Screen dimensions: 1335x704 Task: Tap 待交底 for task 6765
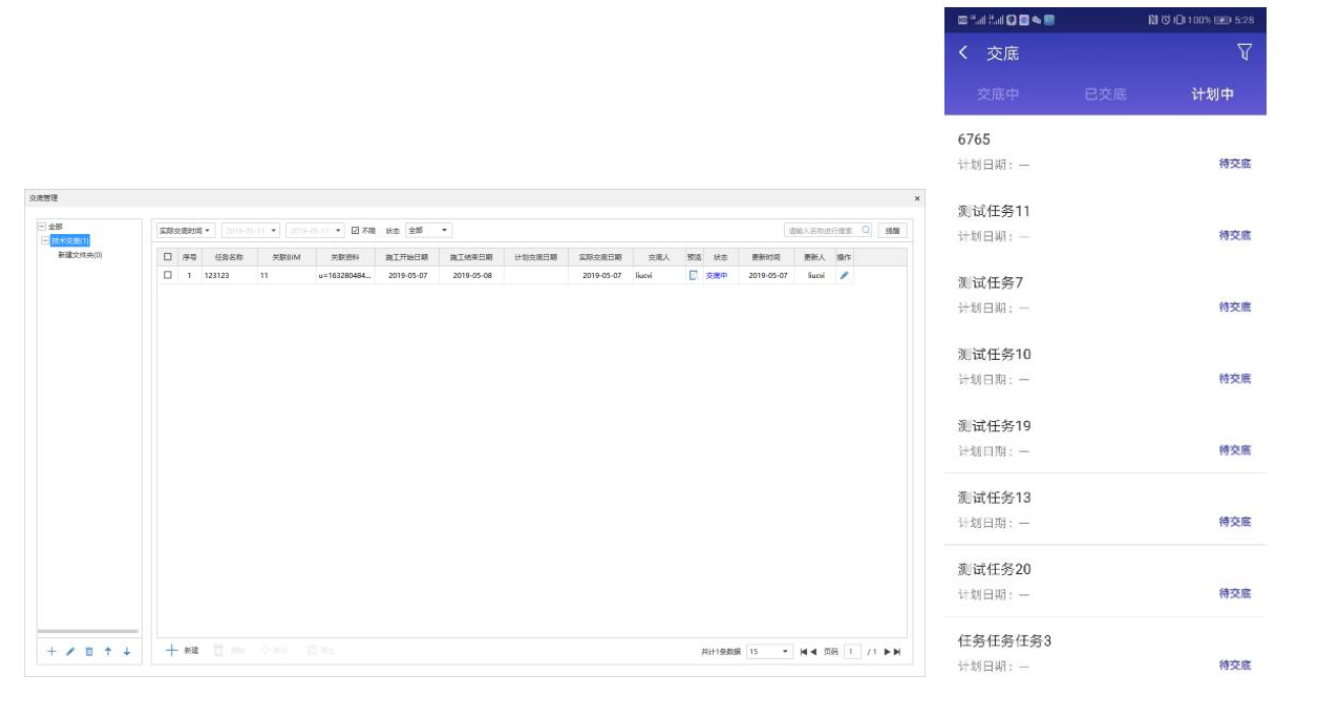pyautogui.click(x=1235, y=164)
